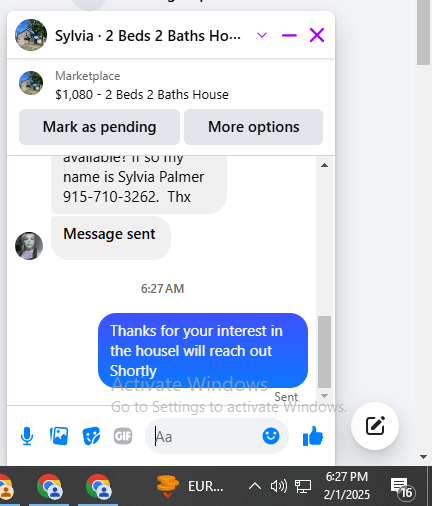
Task: Attach a photo using the image icon
Action: [x=59, y=436]
